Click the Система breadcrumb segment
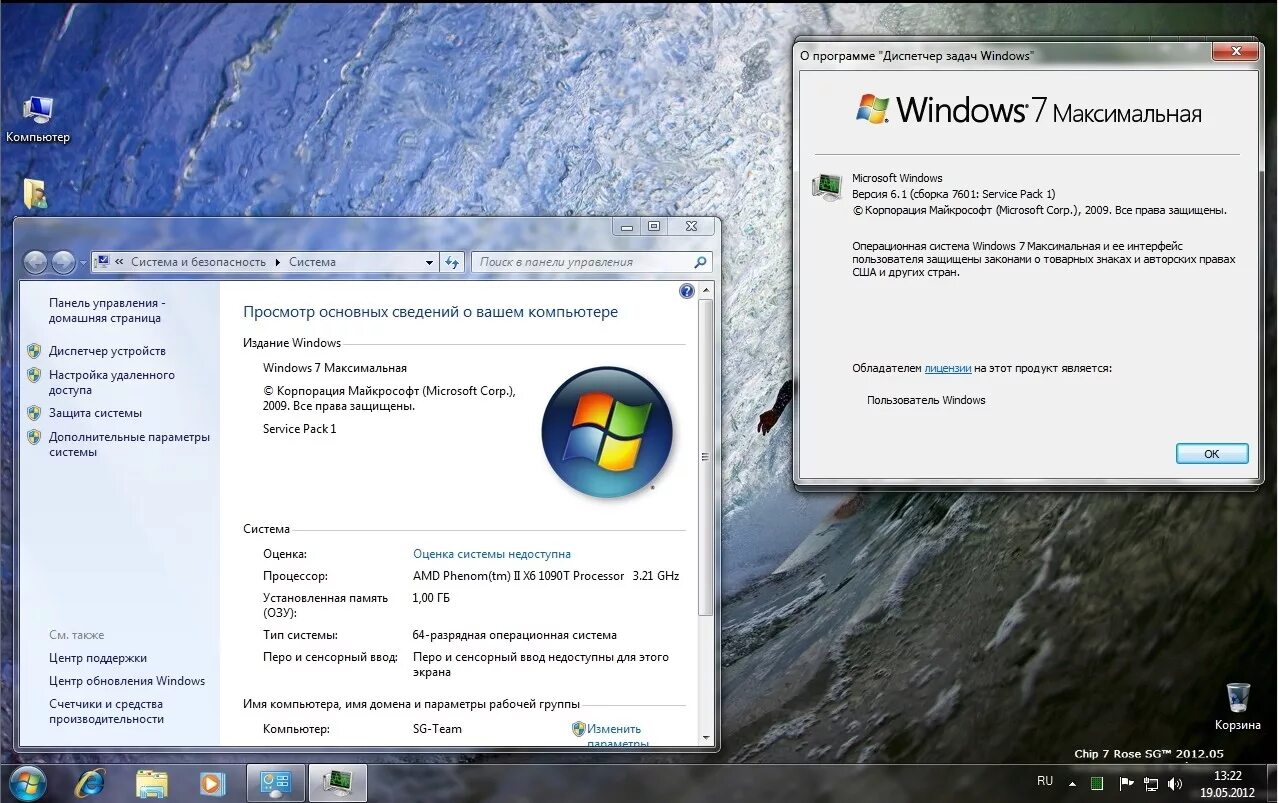 click(312, 262)
